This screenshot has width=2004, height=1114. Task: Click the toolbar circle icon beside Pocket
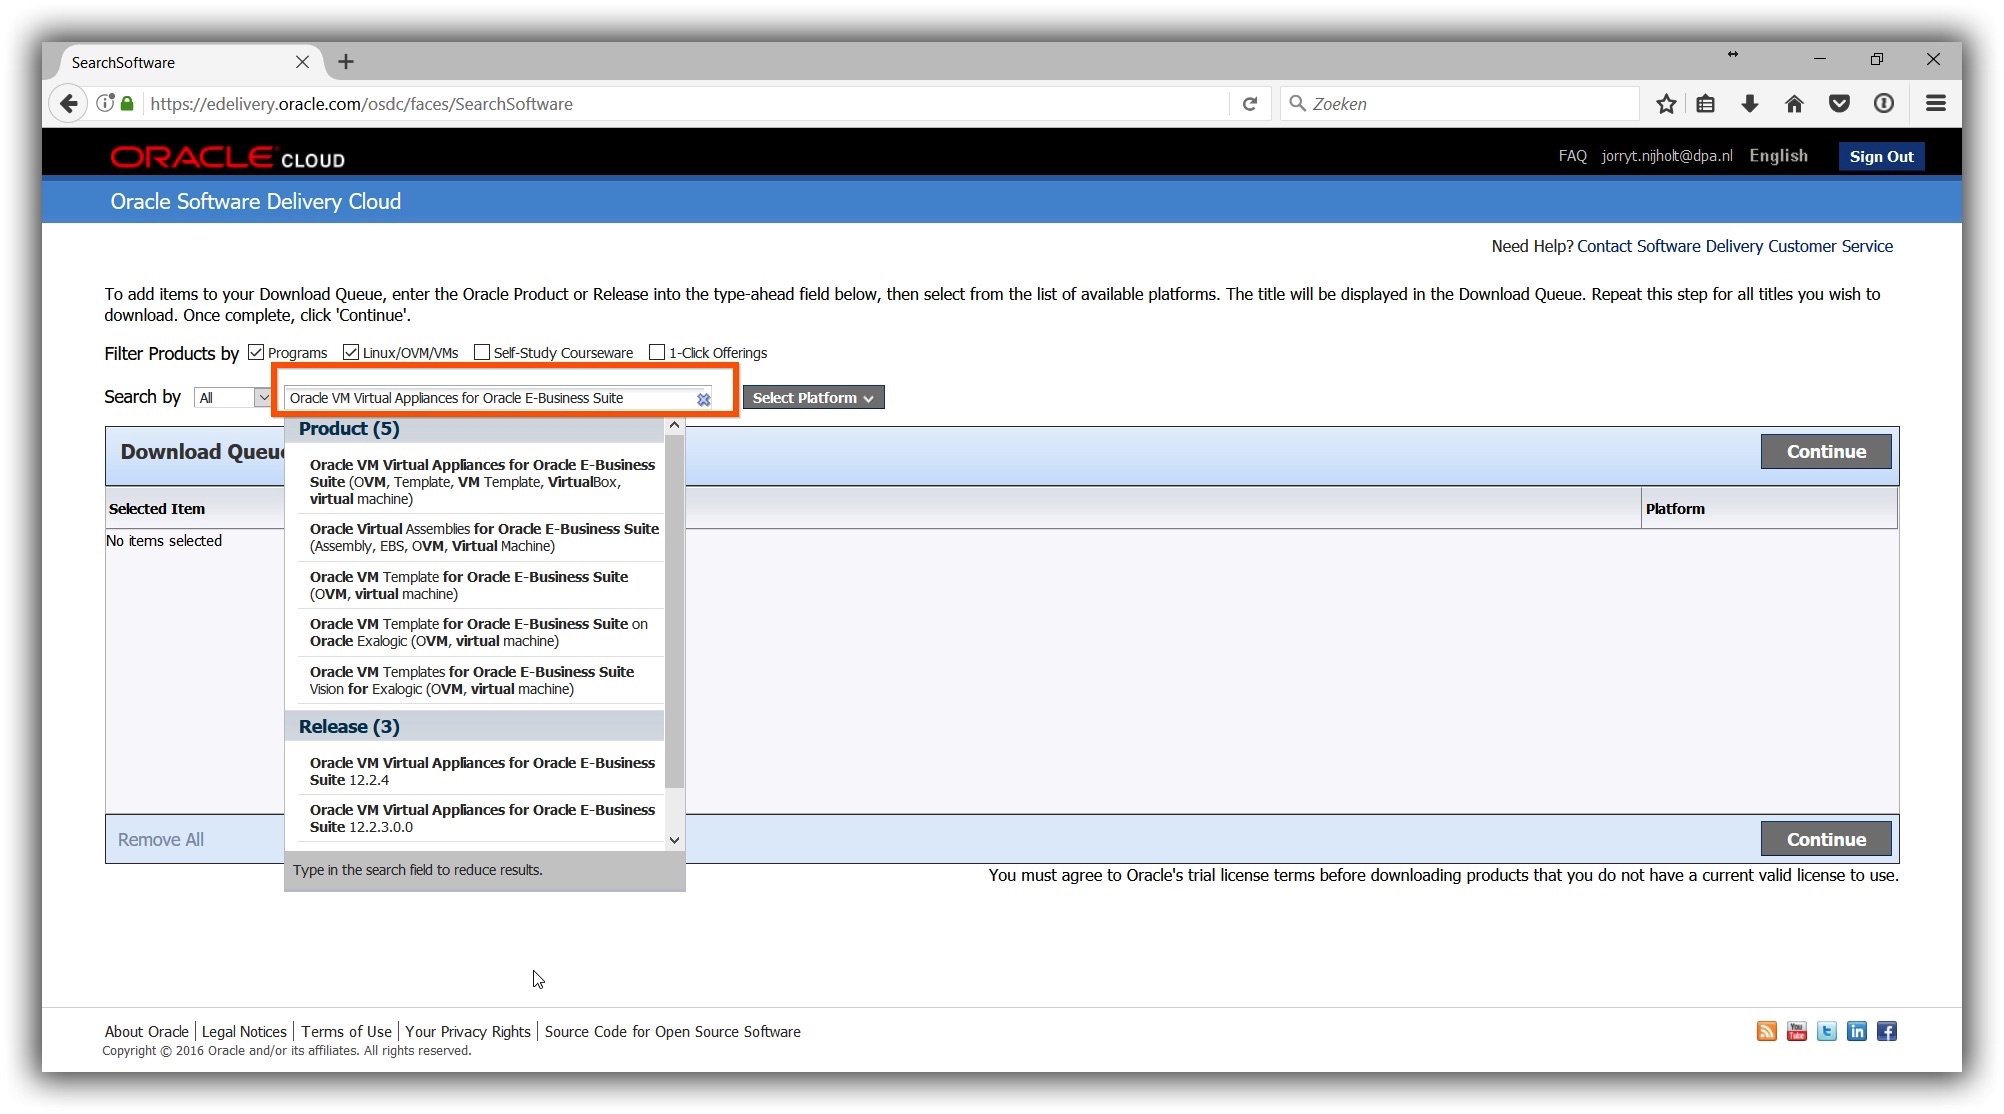pos(1883,104)
